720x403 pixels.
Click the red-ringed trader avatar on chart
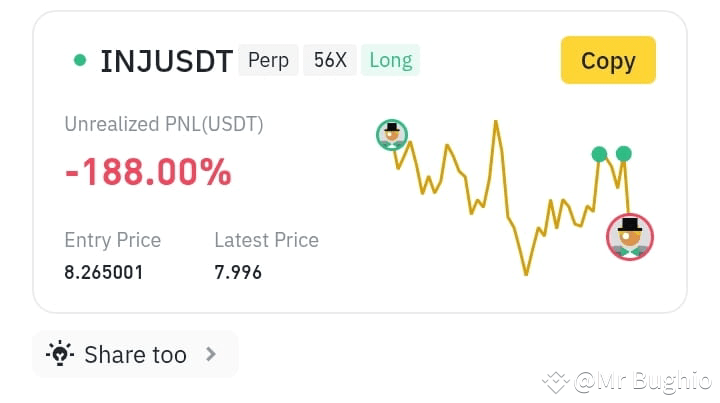point(630,237)
